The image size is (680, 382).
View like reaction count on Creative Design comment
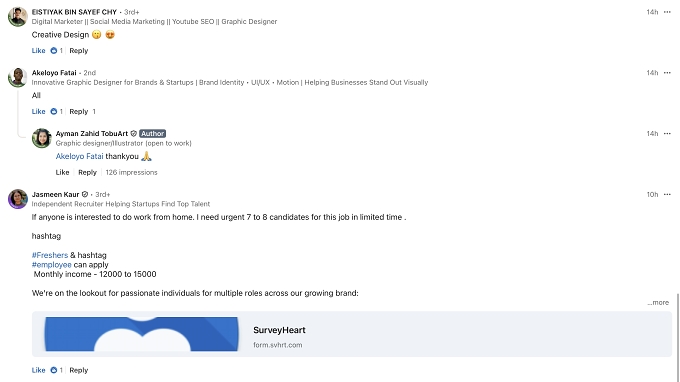(x=57, y=51)
